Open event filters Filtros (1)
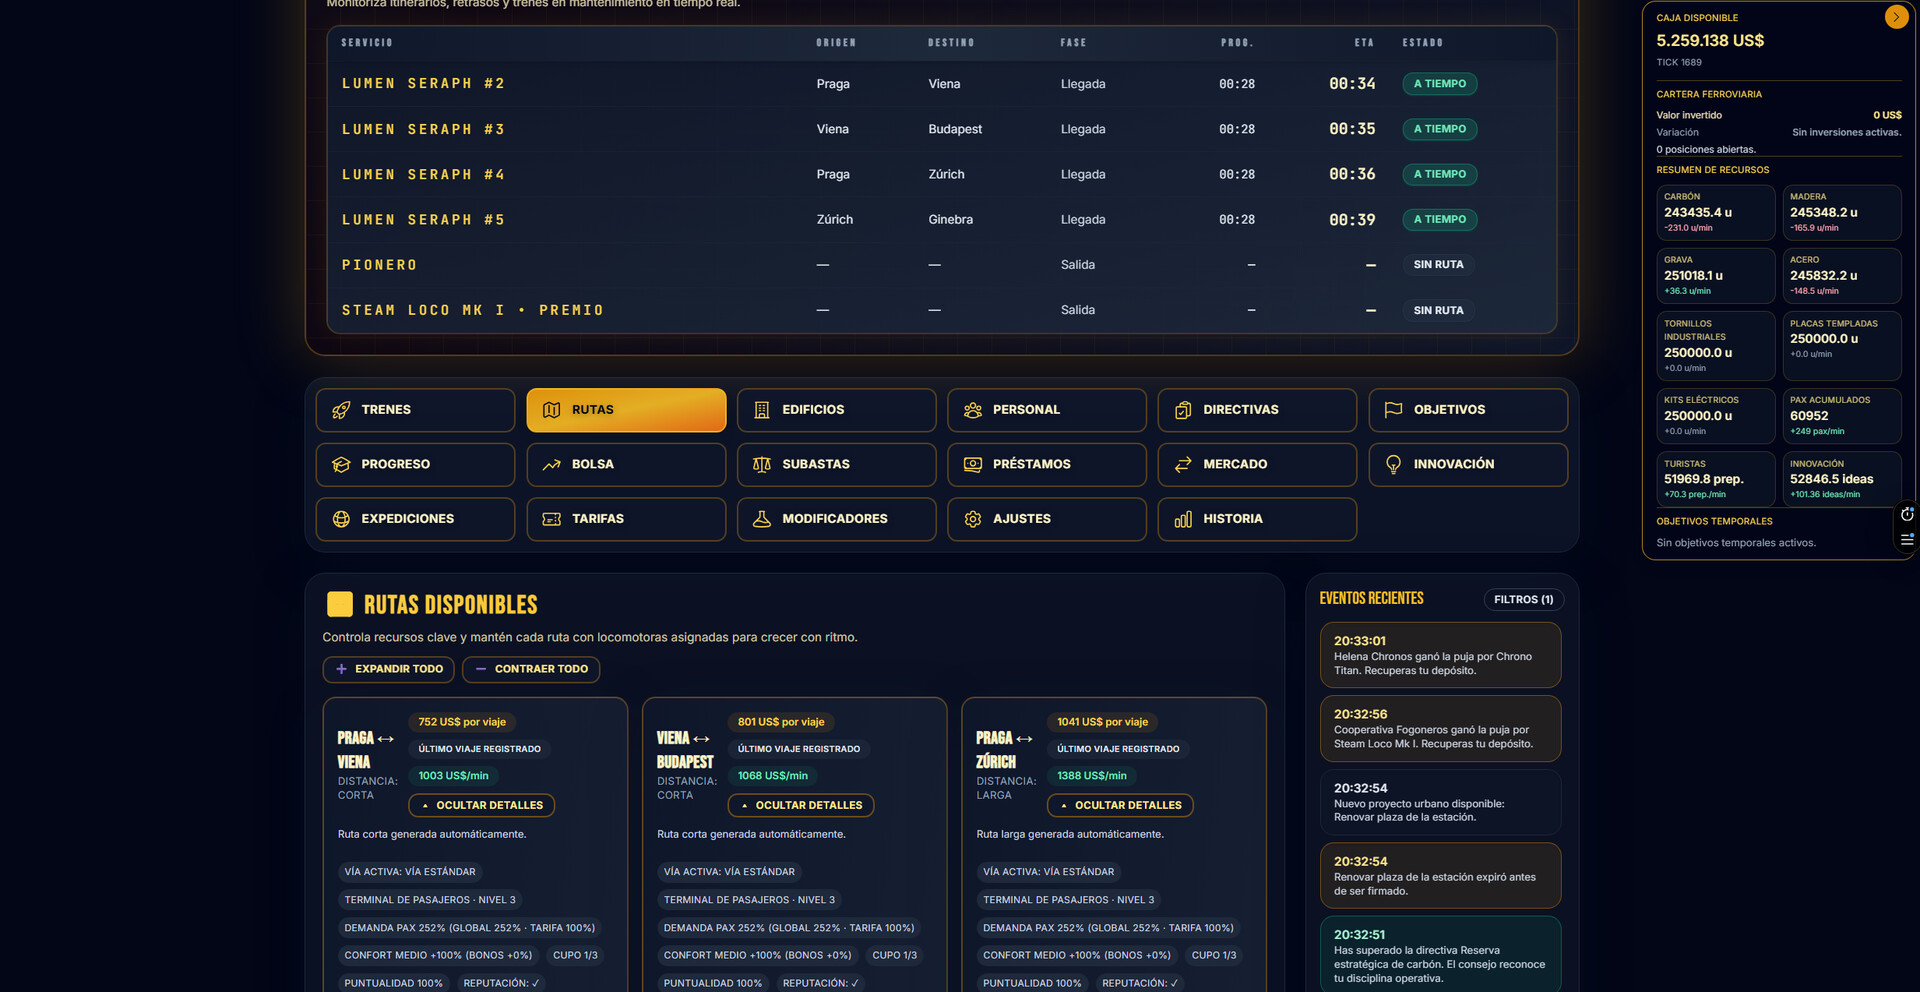 pyautogui.click(x=1523, y=600)
